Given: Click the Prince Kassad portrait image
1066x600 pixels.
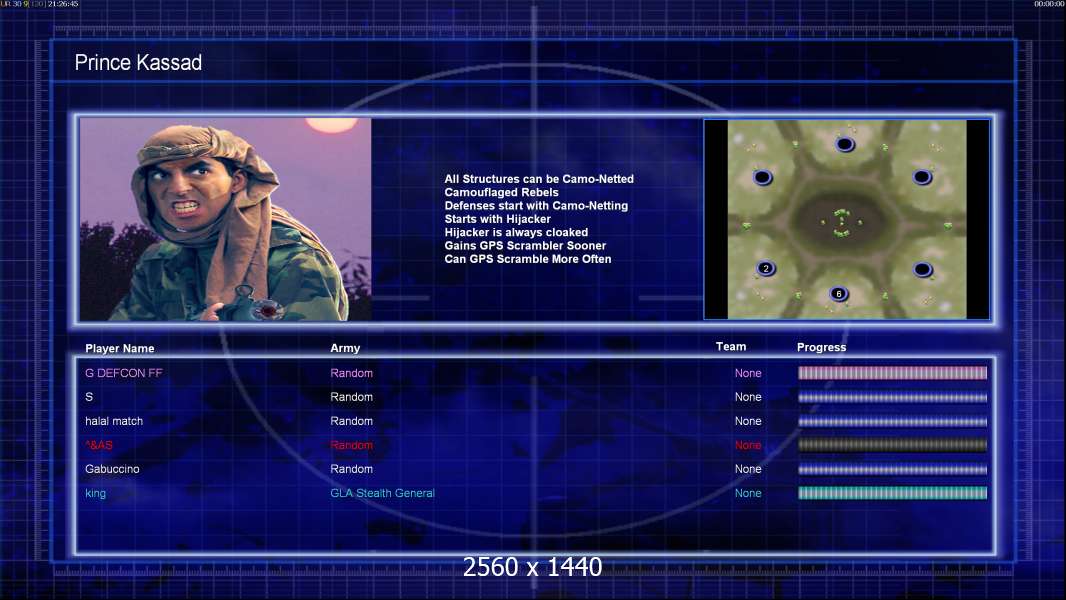Looking at the screenshot, I should pyautogui.click(x=226, y=219).
